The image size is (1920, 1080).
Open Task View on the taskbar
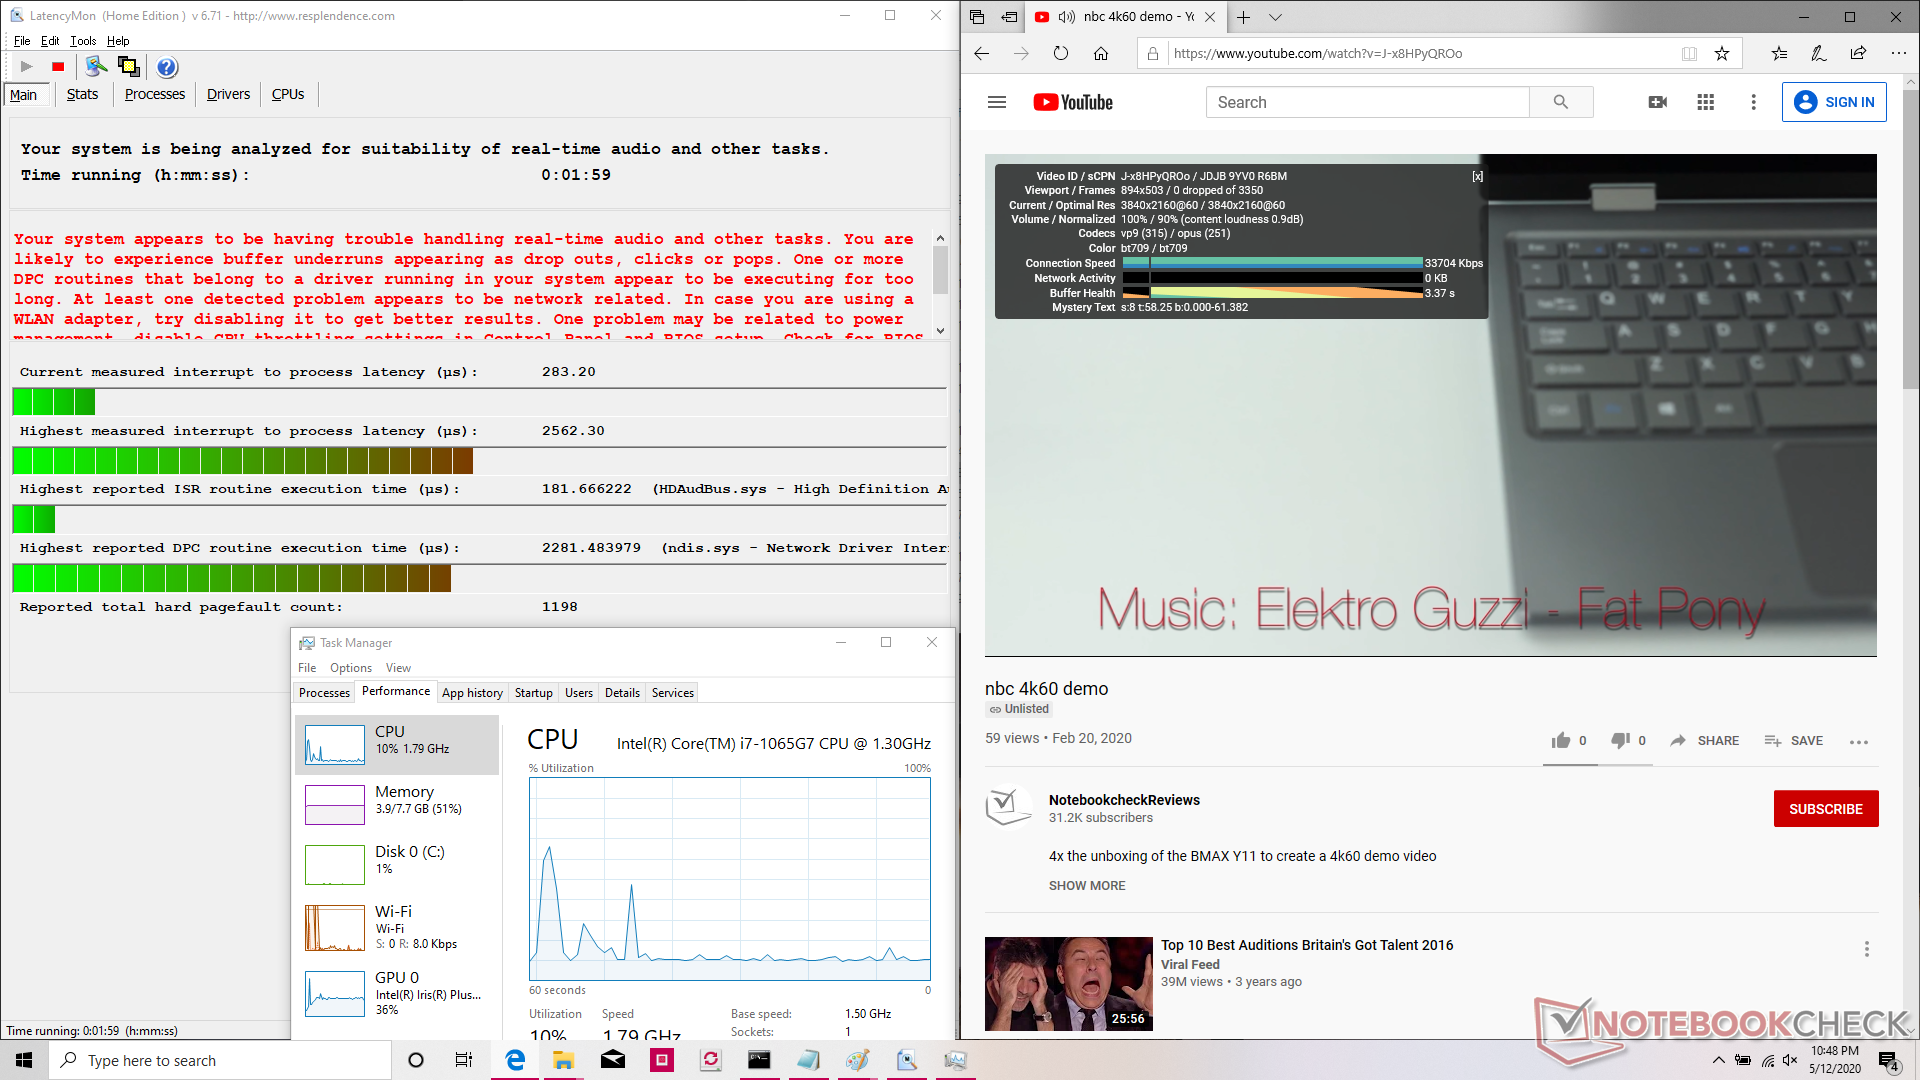point(464,1060)
